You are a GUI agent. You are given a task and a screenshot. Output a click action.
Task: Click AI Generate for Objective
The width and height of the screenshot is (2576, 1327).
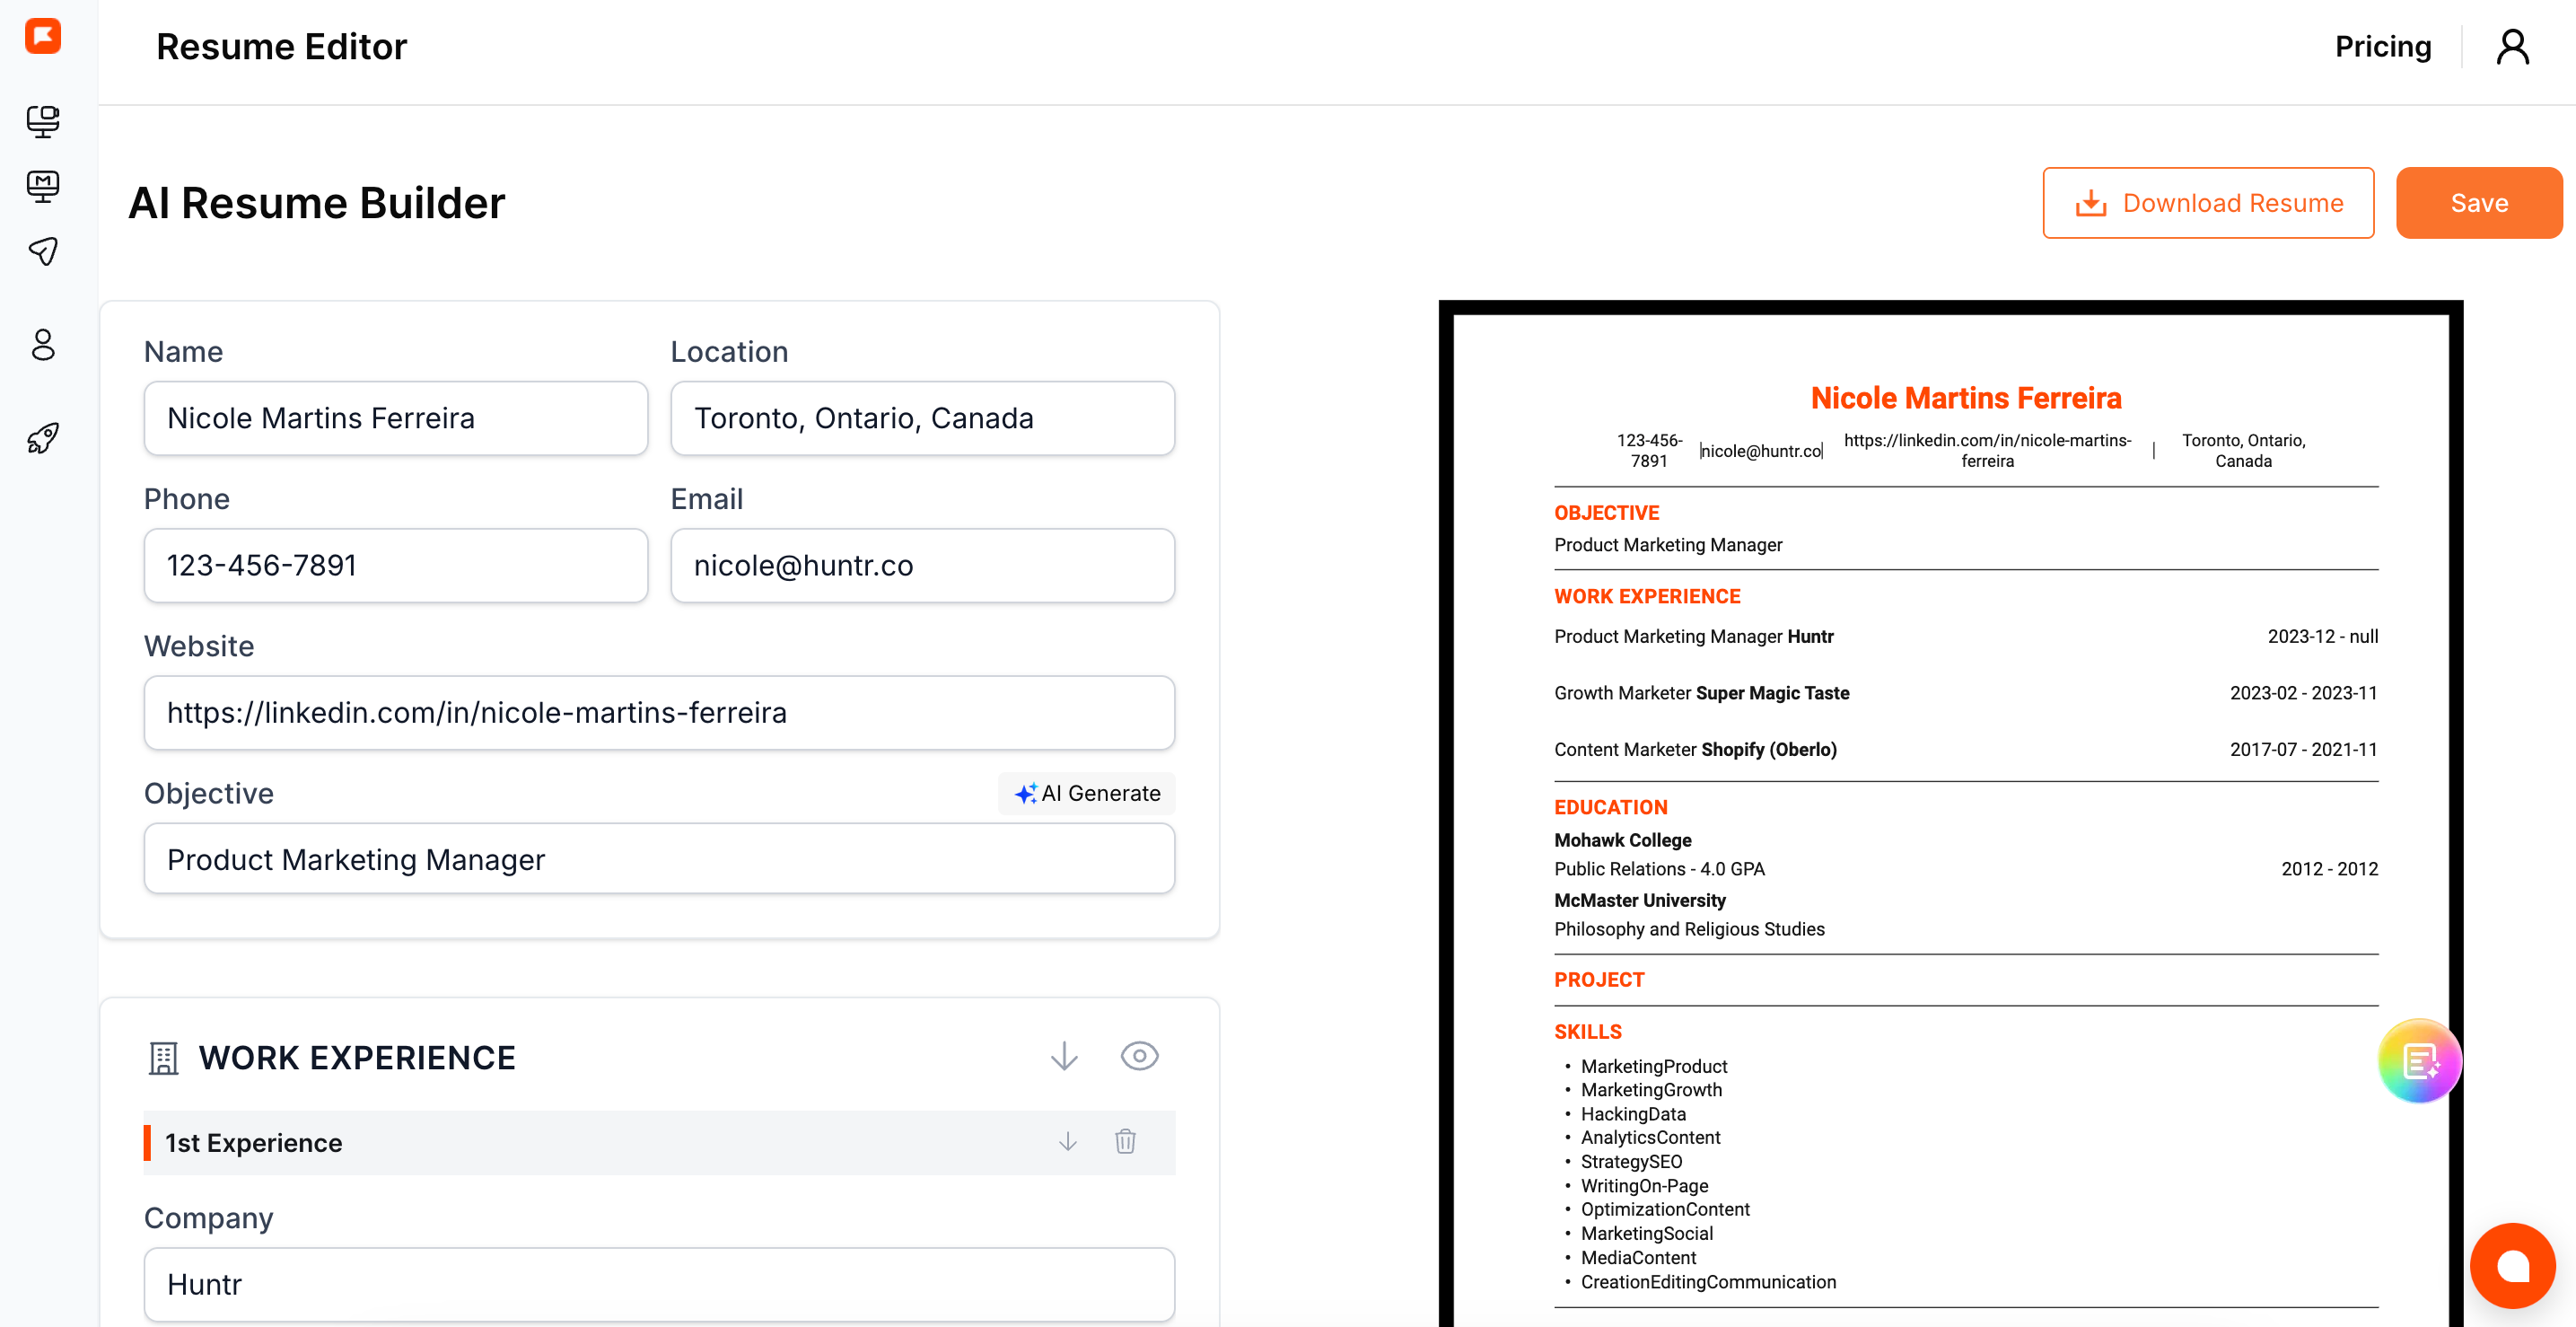1087,793
